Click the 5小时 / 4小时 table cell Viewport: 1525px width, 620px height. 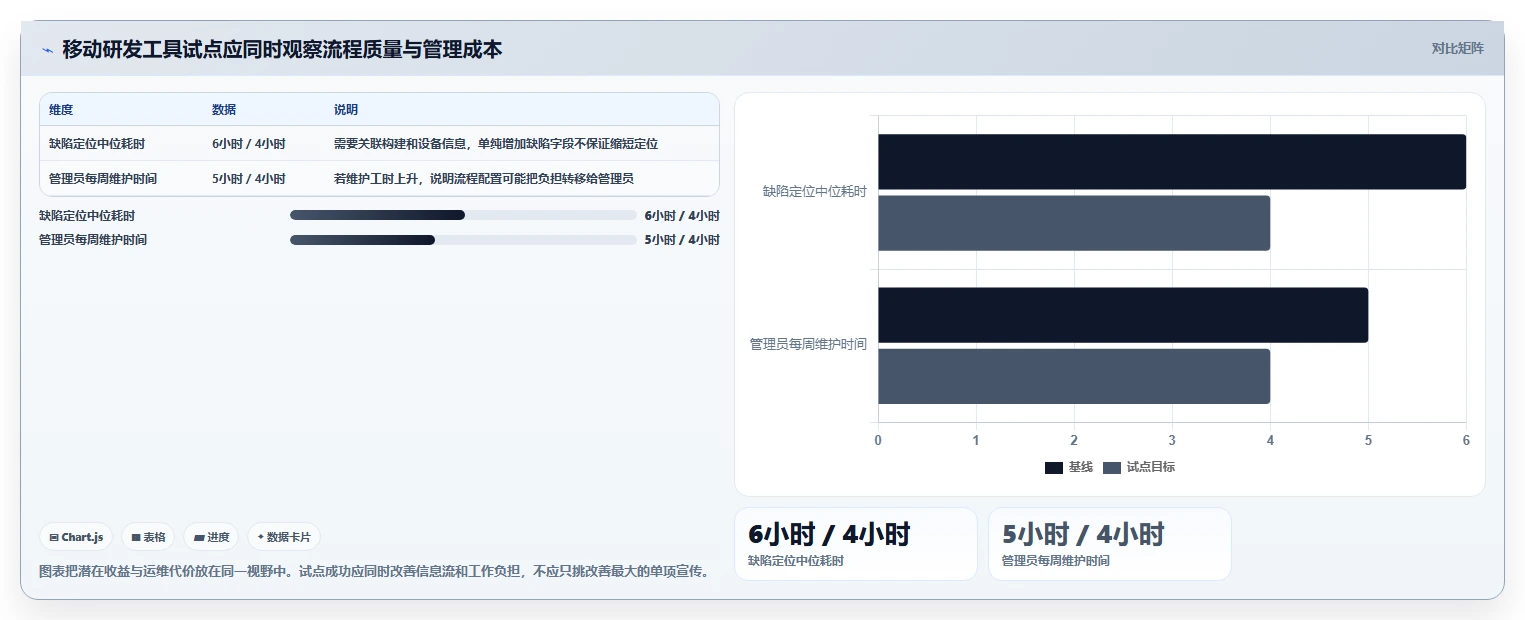pos(249,179)
